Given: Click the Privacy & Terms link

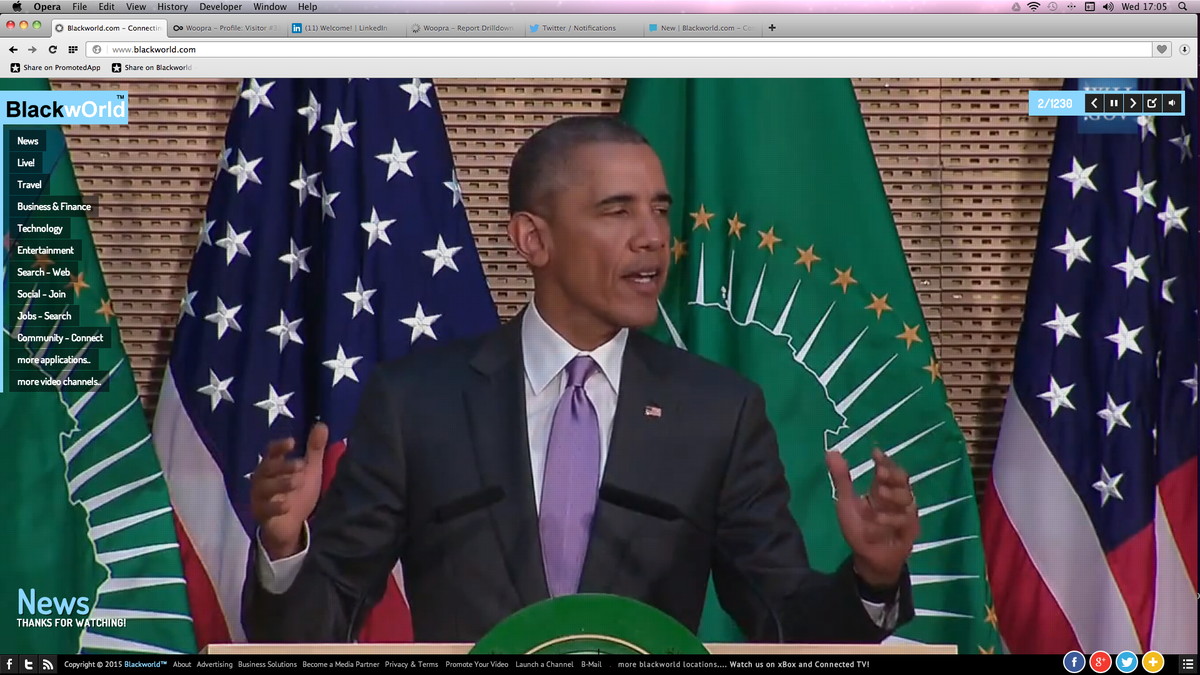Looking at the screenshot, I should pos(413,663).
